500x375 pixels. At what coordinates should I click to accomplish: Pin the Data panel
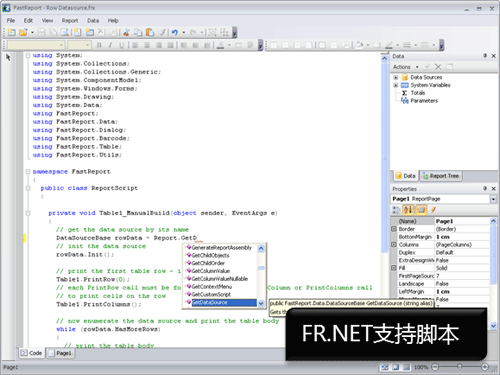pyautogui.click(x=485, y=56)
